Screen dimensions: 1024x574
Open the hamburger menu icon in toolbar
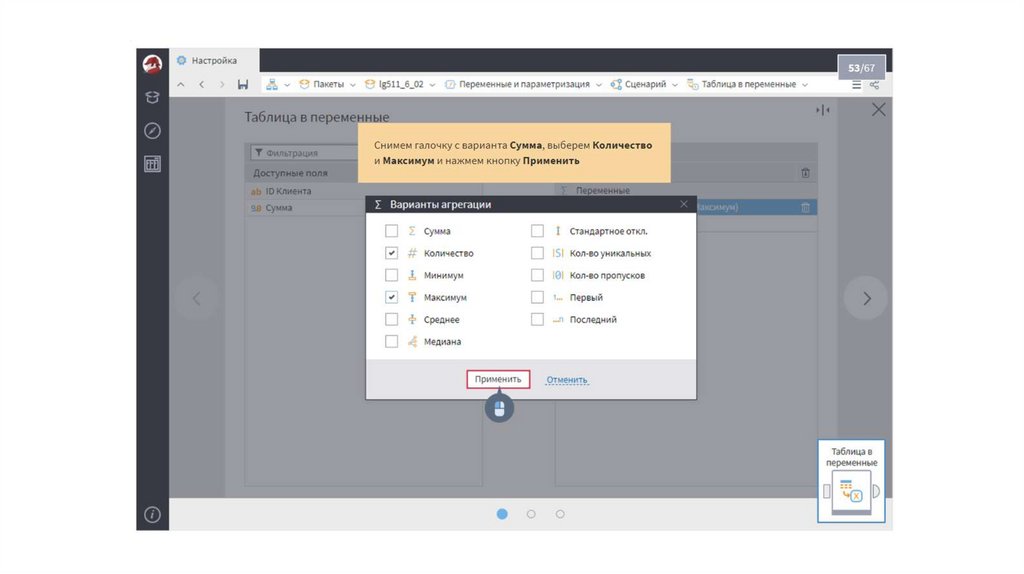(856, 85)
